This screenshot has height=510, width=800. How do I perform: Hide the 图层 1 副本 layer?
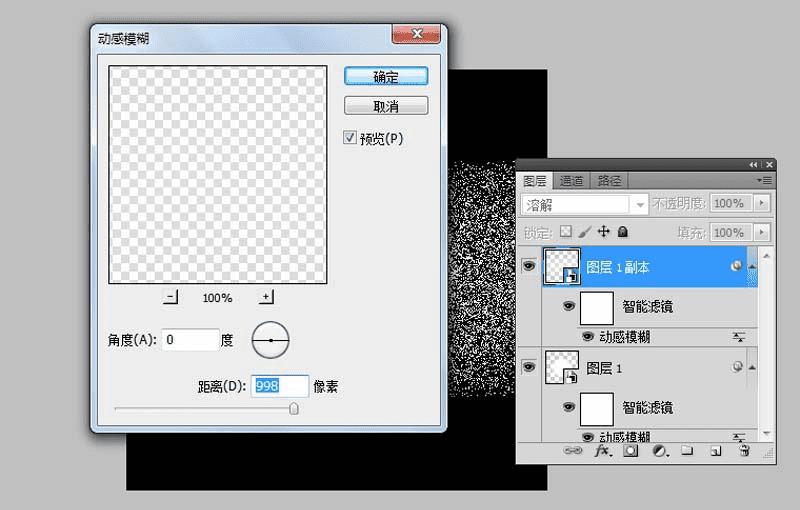pos(529,266)
